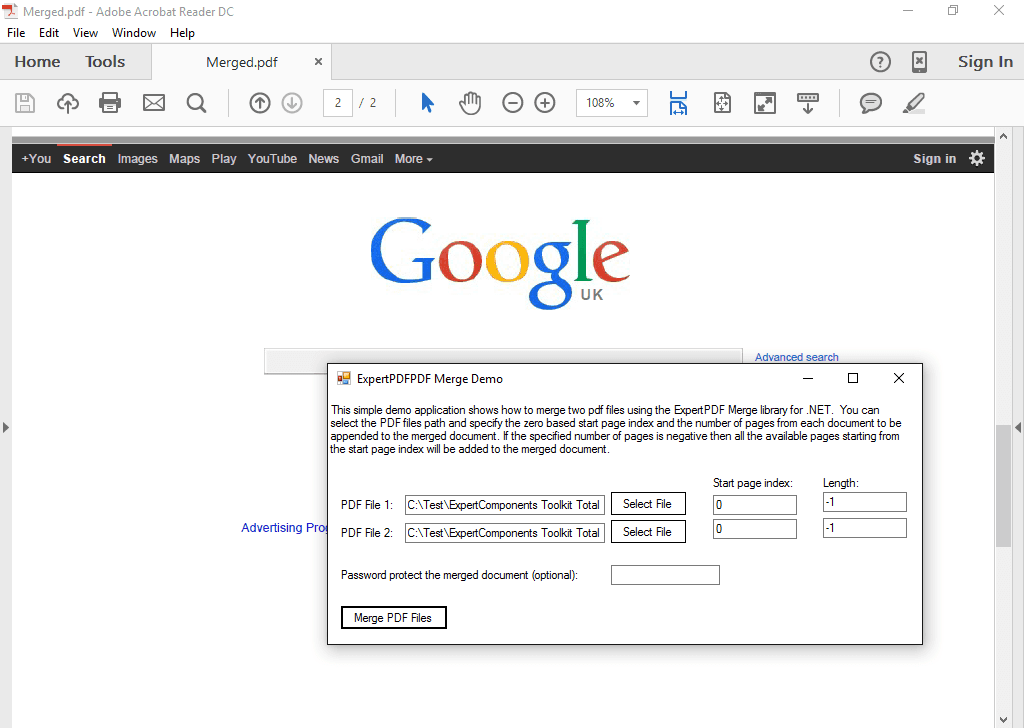Click the vertical scrollbar thumb
1024x728 pixels.
[1003, 486]
